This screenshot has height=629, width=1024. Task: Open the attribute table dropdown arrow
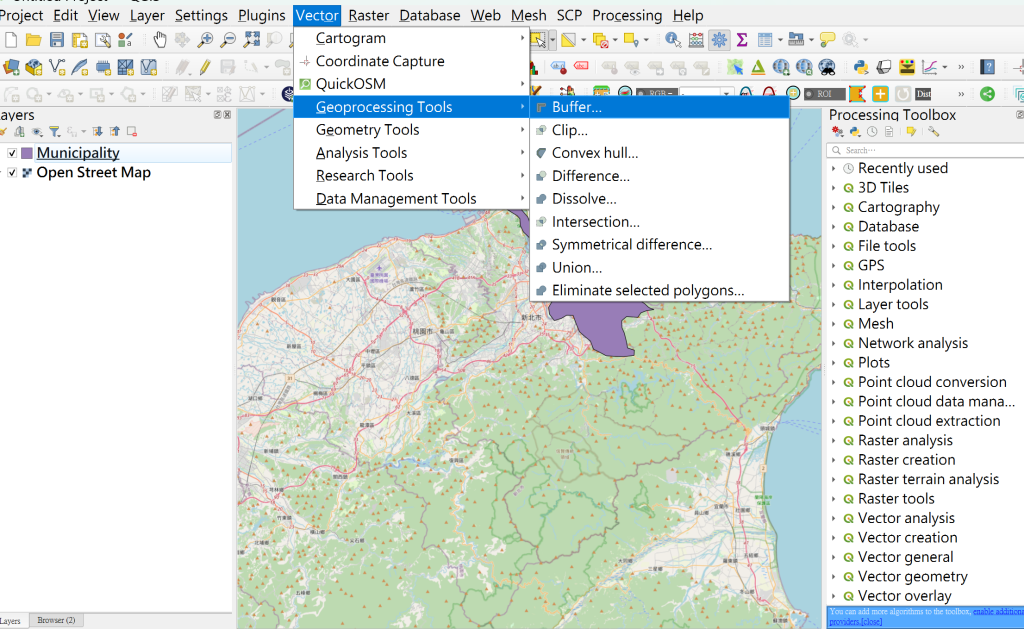780,40
